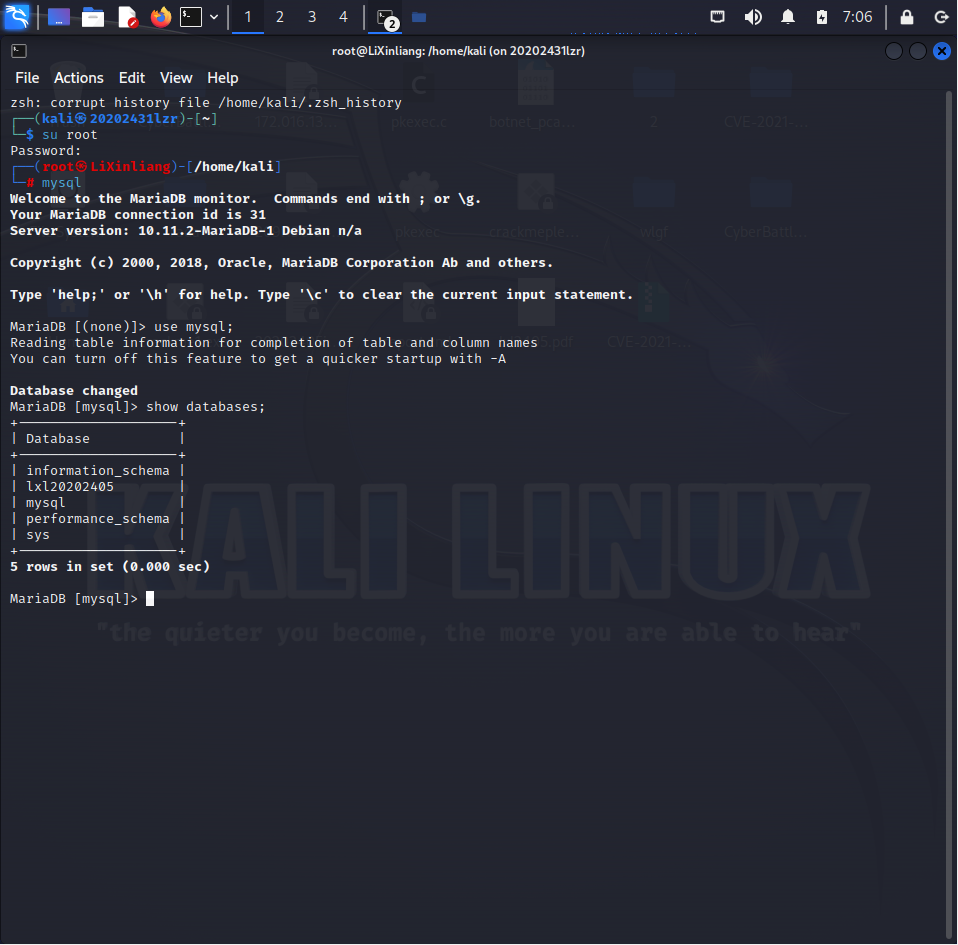Click the 'Database' column header
Screen dimensions: 958x945
tap(58, 439)
